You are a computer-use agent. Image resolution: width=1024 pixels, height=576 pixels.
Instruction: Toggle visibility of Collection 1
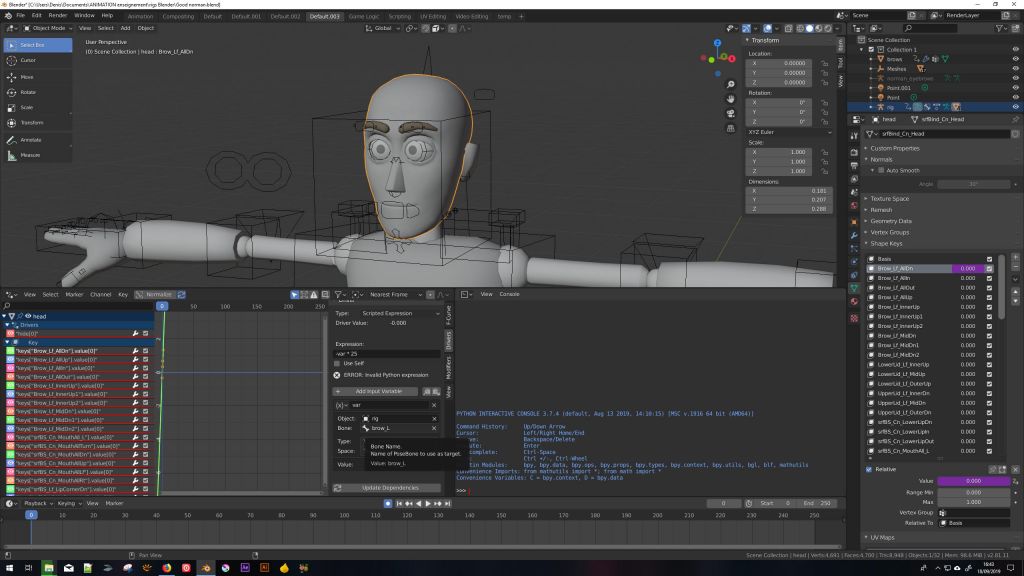pyautogui.click(x=1015, y=50)
